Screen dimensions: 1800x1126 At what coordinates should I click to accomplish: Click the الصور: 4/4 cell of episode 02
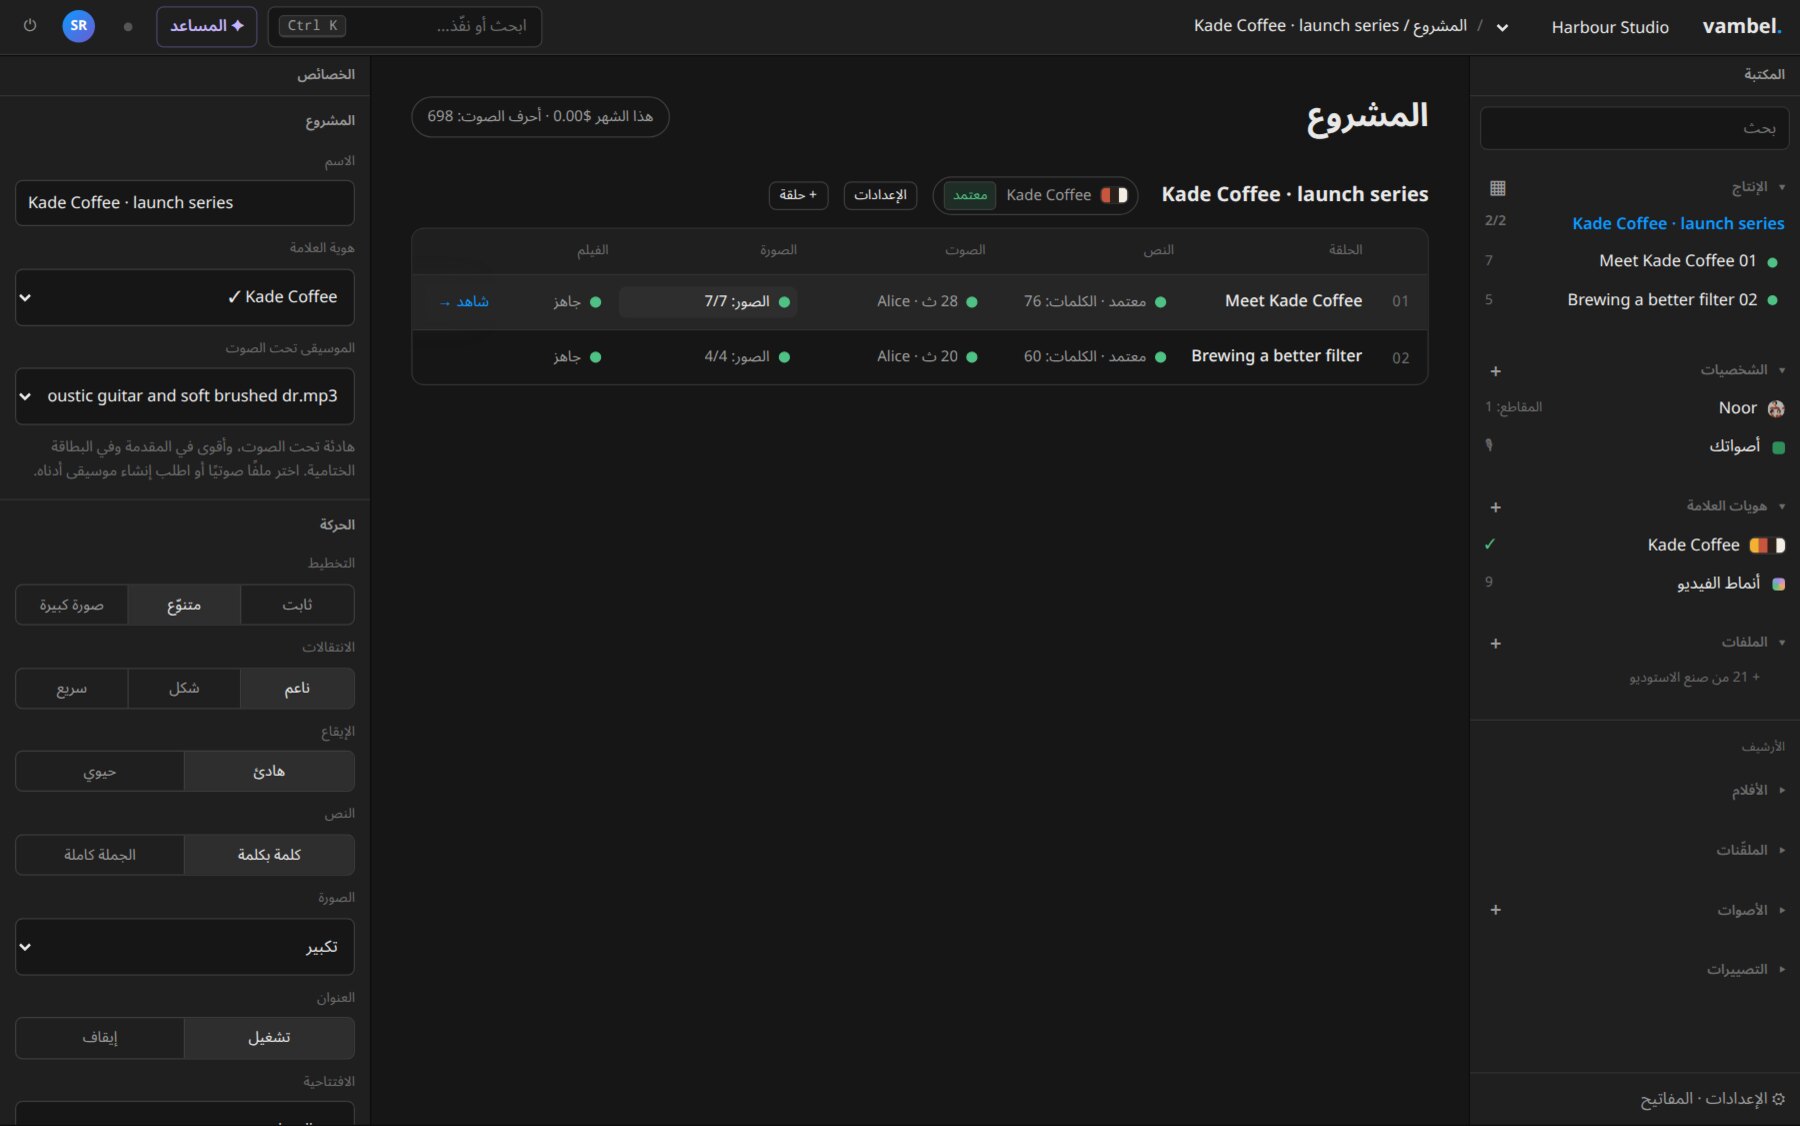tap(747, 357)
